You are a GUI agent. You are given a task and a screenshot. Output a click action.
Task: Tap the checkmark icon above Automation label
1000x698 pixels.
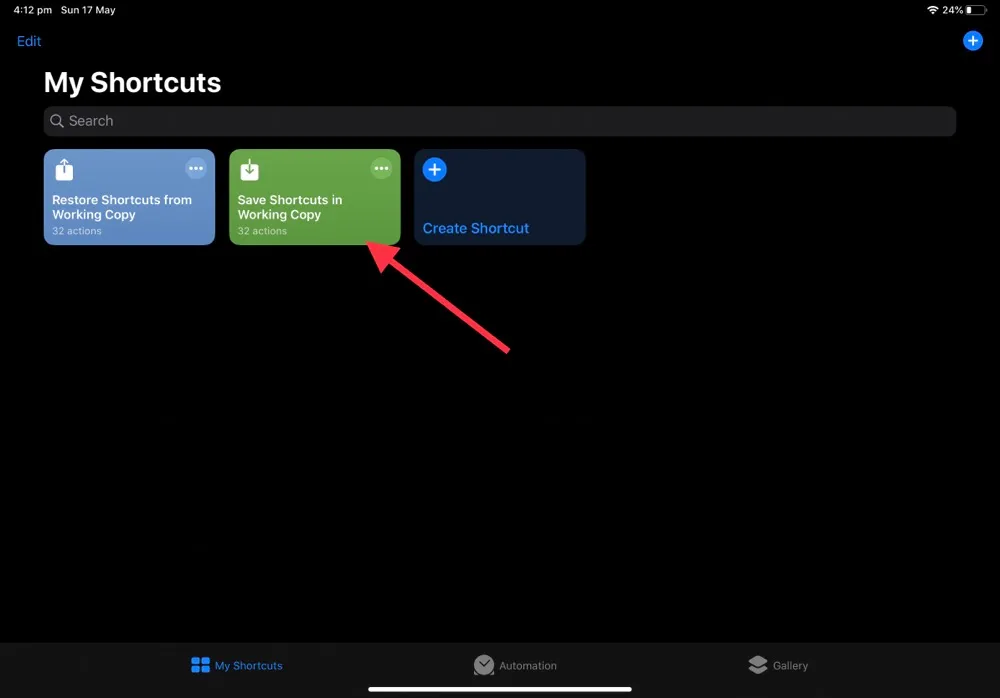click(484, 664)
